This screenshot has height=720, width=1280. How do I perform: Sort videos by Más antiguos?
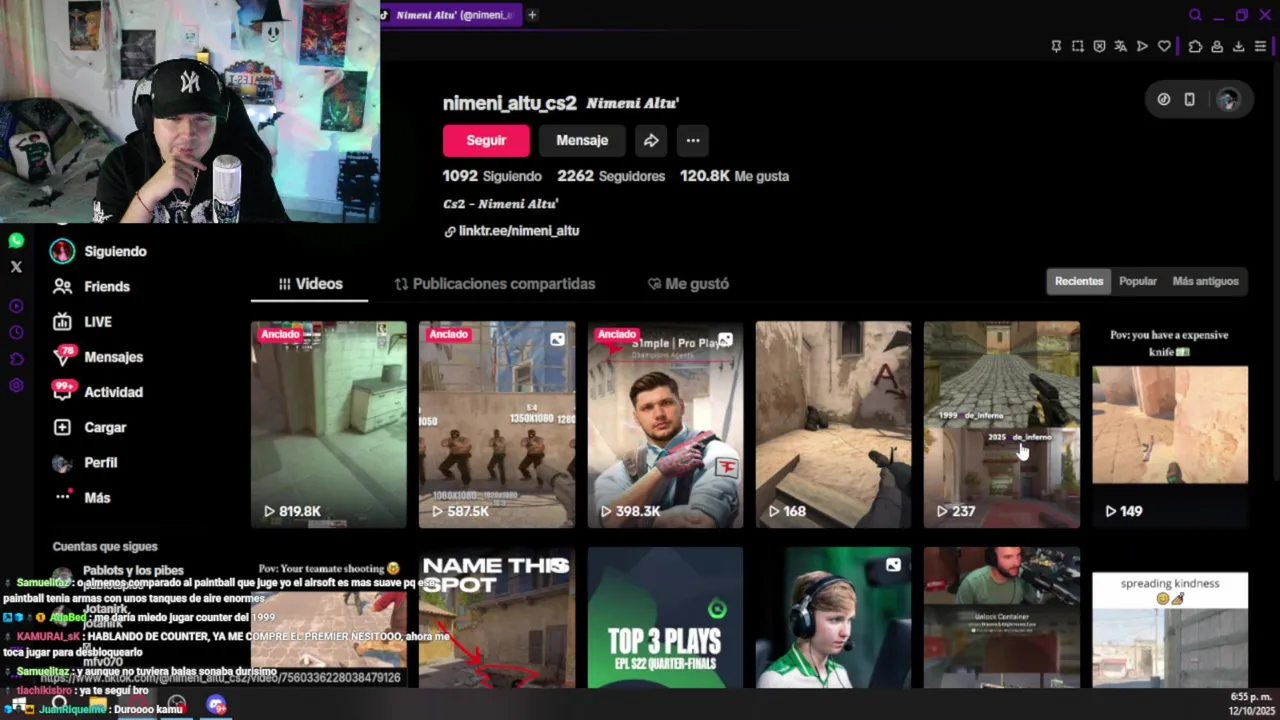coord(1205,281)
